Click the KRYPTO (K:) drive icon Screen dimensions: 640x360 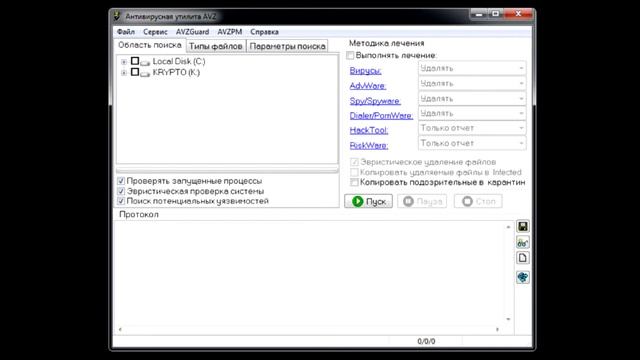[145, 73]
